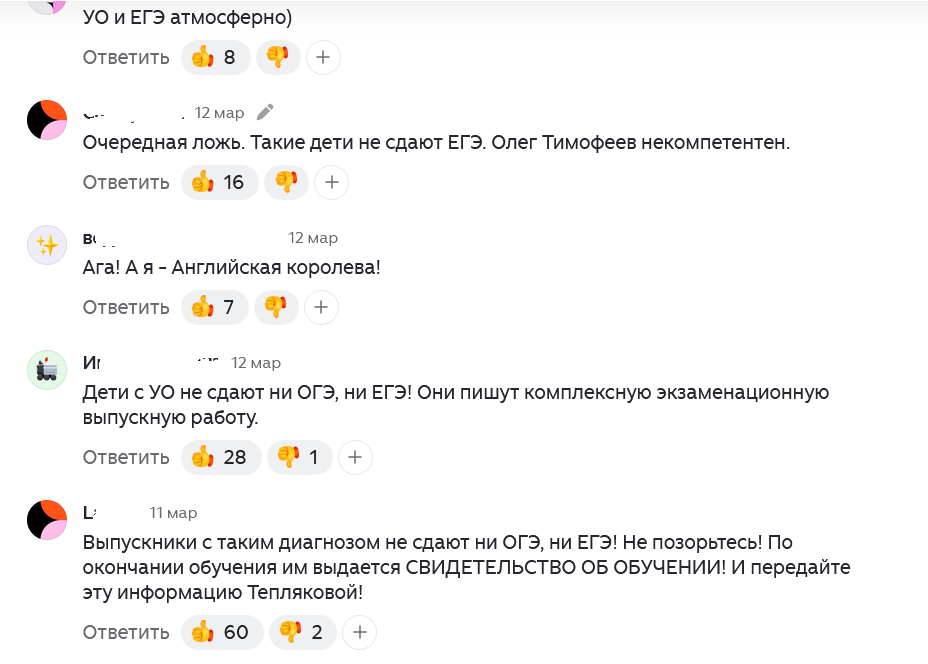Dislike the top comment about УО и ЕГЭ
This screenshot has height=664, width=928.
[x=278, y=57]
